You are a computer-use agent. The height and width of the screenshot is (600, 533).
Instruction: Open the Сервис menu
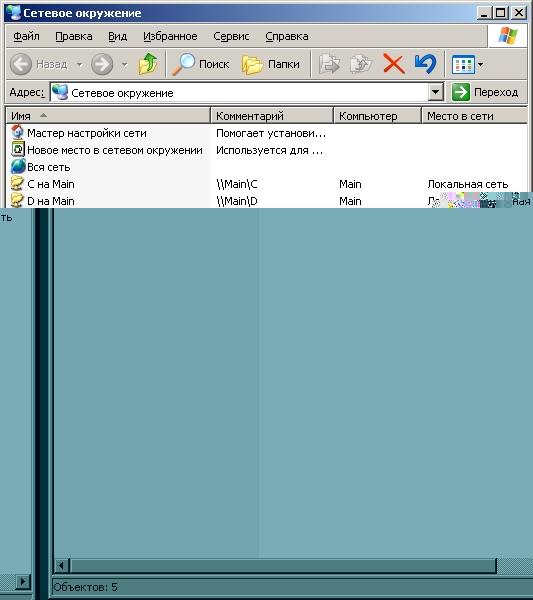231,36
